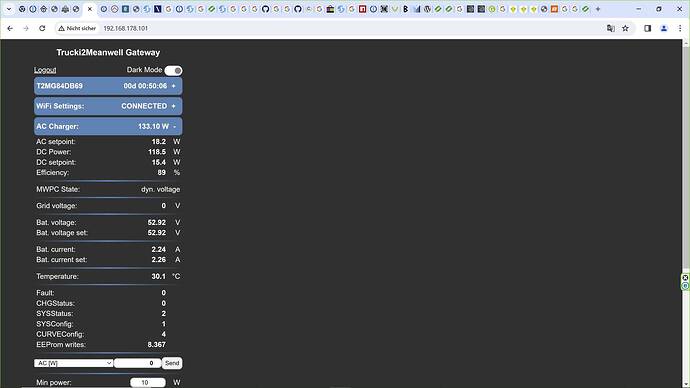Viewport: 690px width, 388px height.
Task: Click the lower extension icon at right edge
Action: click(685, 286)
